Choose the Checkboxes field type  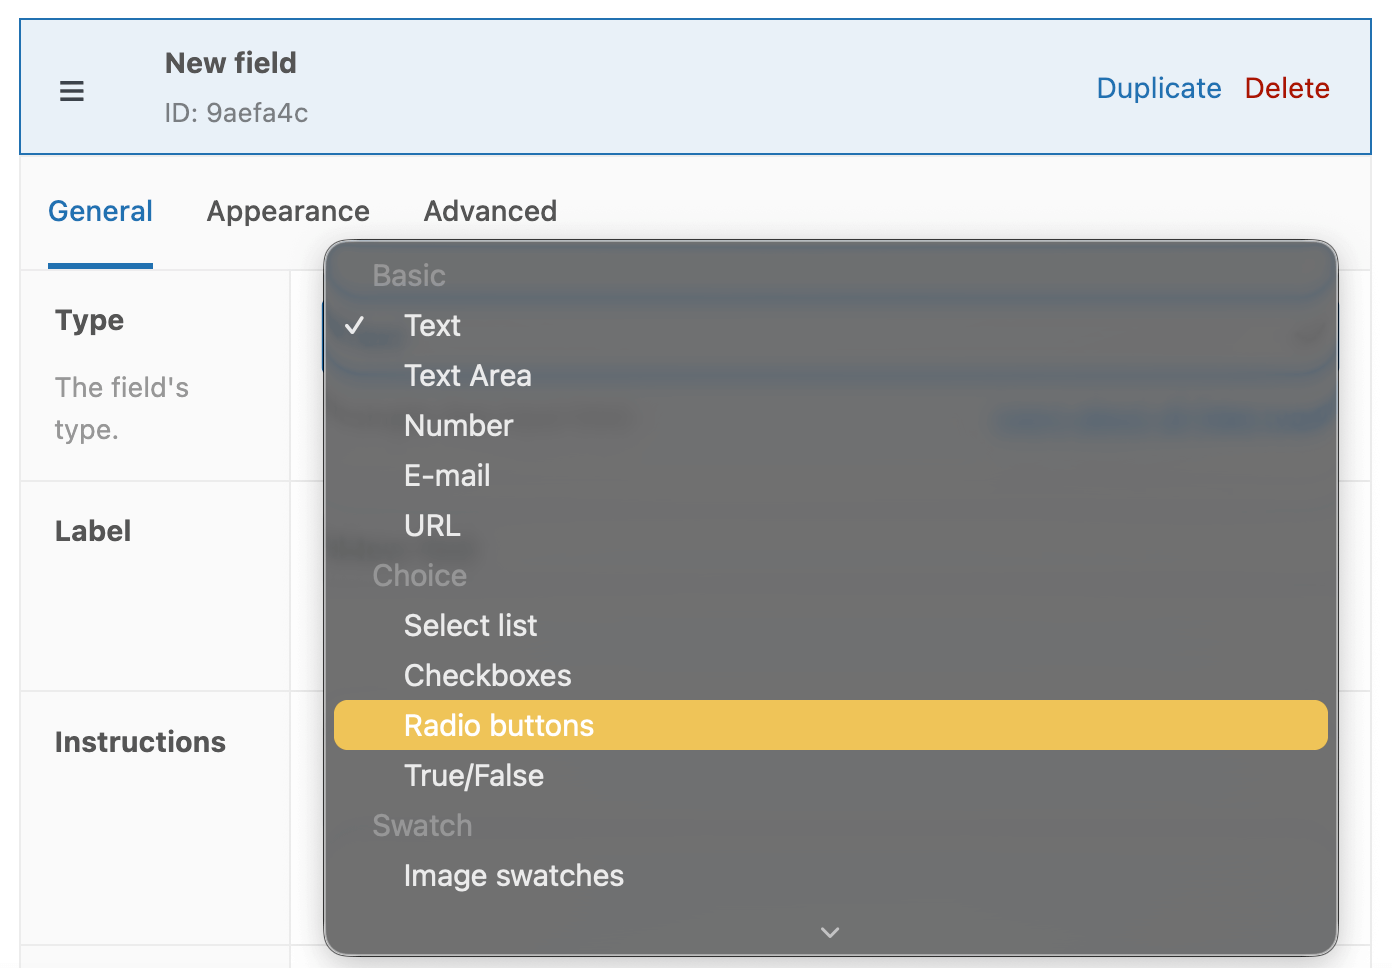point(487,675)
